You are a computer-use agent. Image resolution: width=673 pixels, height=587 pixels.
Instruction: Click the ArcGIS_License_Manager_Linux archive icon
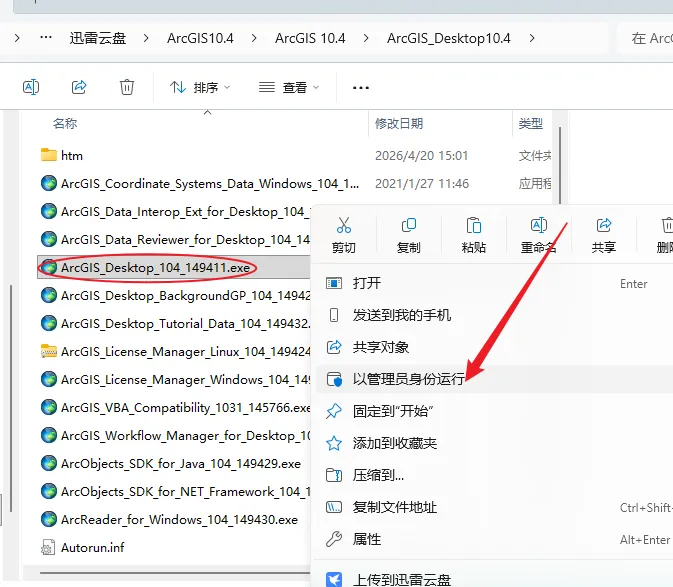pos(49,351)
